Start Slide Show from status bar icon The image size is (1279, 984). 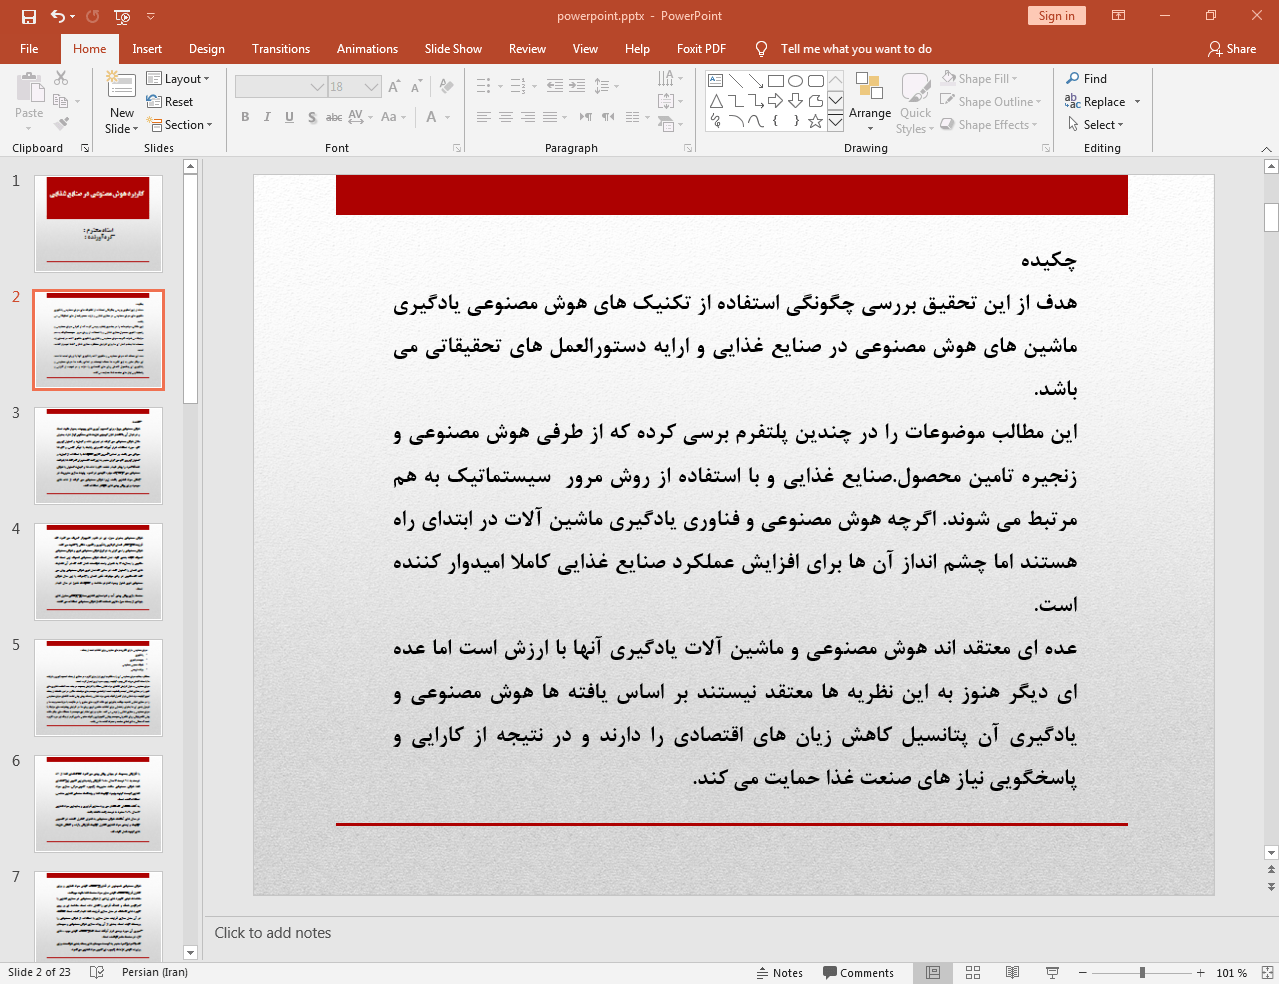pyautogui.click(x=1052, y=972)
